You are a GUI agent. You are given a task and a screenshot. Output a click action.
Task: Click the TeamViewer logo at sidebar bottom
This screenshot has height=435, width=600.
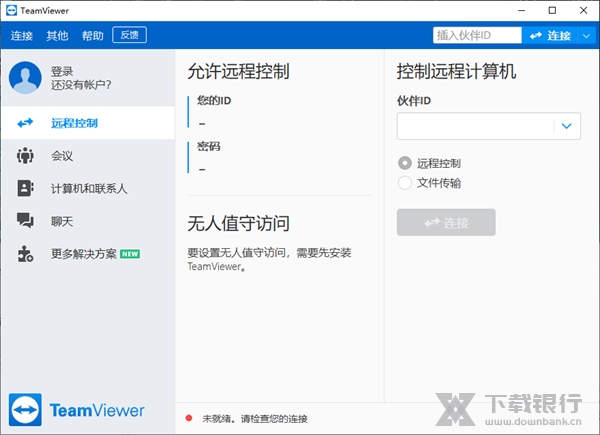coord(77,410)
